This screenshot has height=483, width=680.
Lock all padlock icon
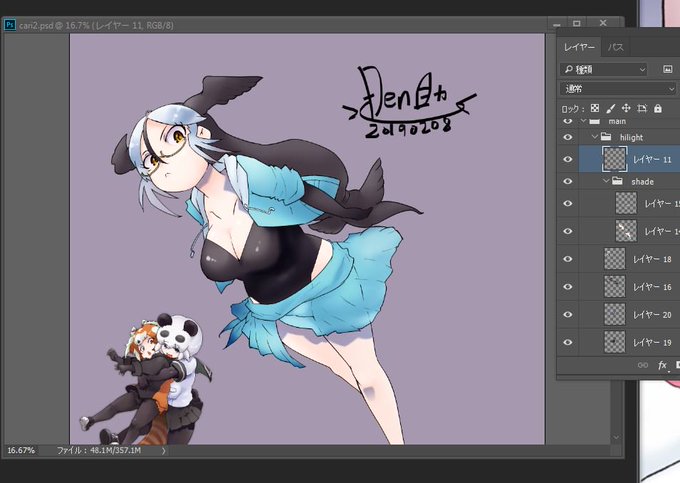[x=658, y=108]
